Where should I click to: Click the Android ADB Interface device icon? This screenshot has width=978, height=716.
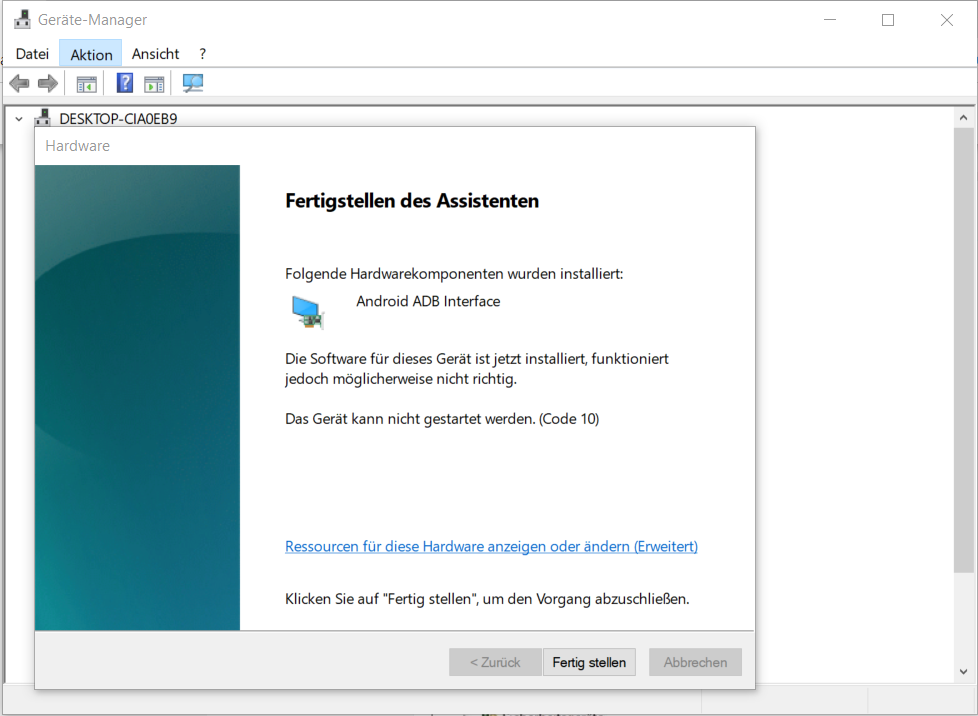pyautogui.click(x=308, y=312)
